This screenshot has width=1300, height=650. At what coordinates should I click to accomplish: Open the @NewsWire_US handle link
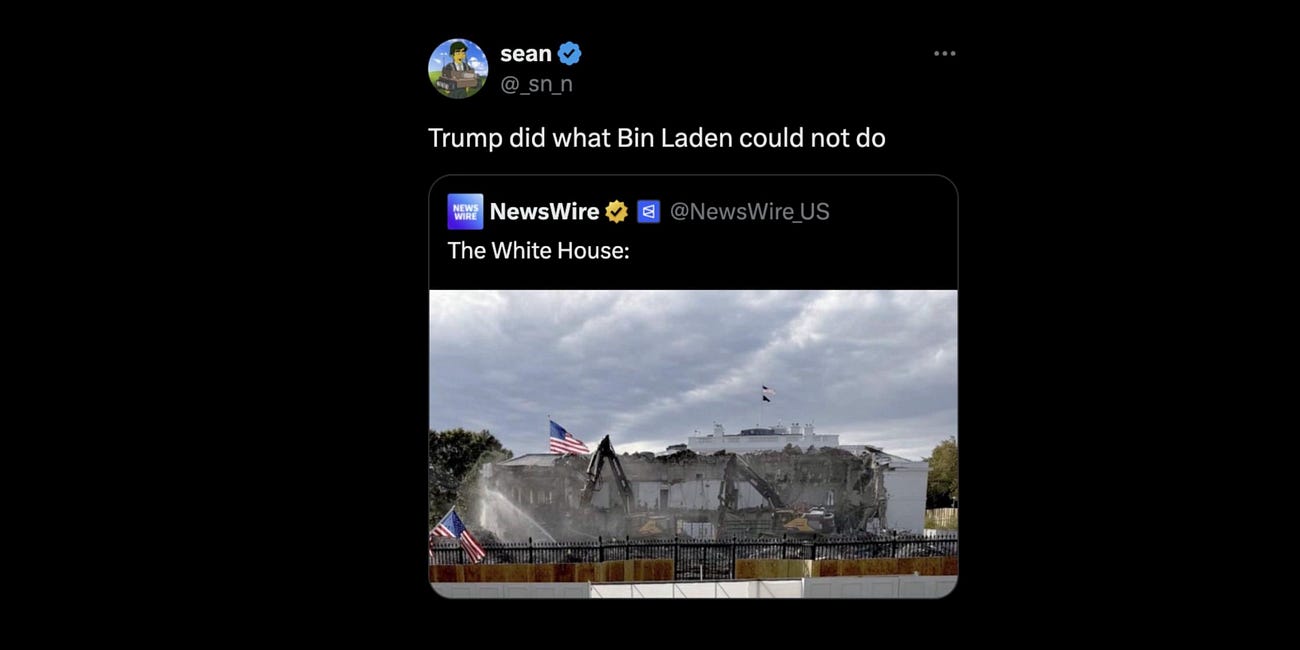749,212
